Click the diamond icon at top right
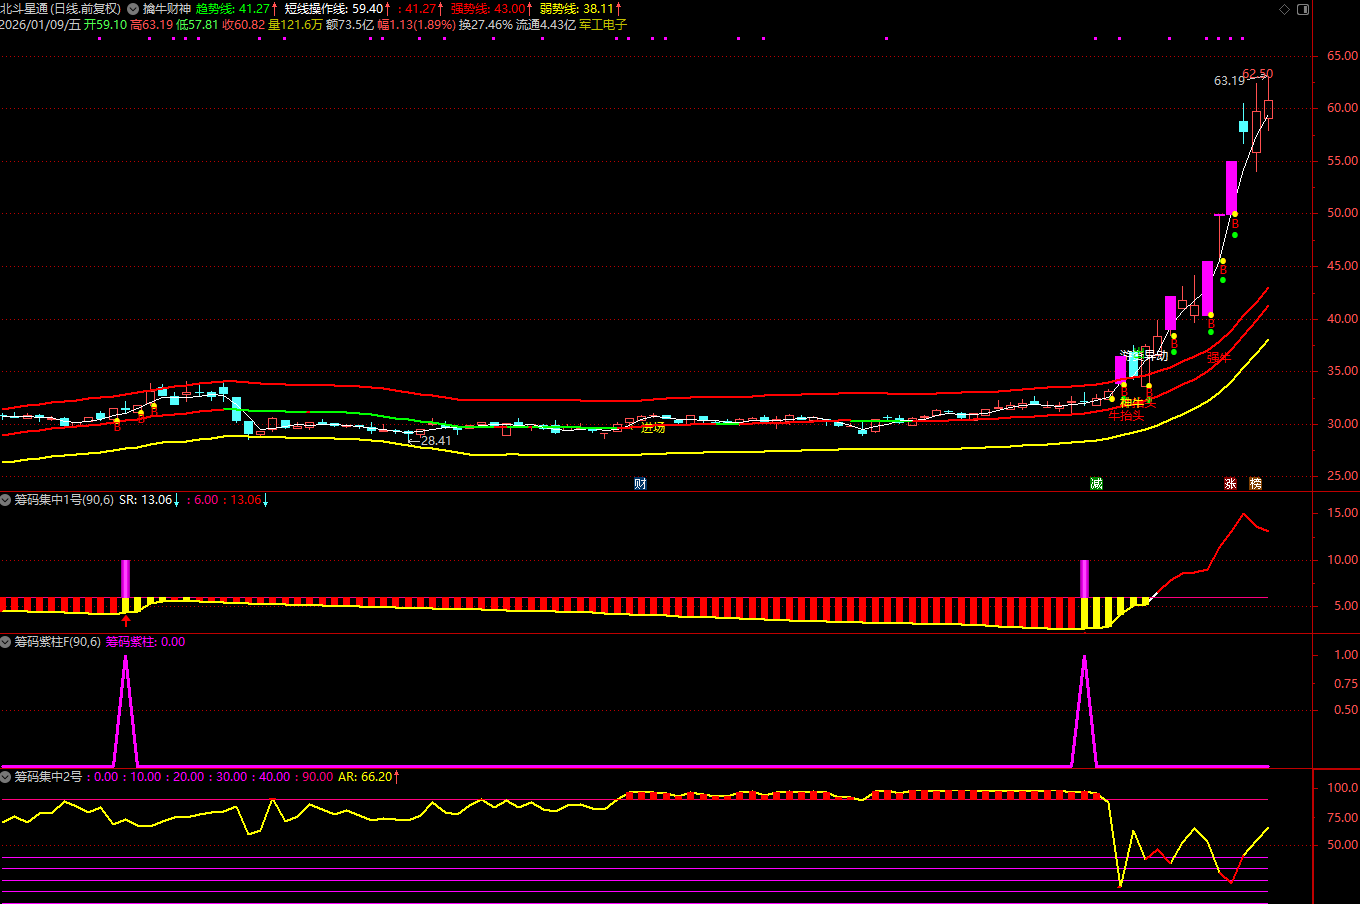 pos(1284,9)
